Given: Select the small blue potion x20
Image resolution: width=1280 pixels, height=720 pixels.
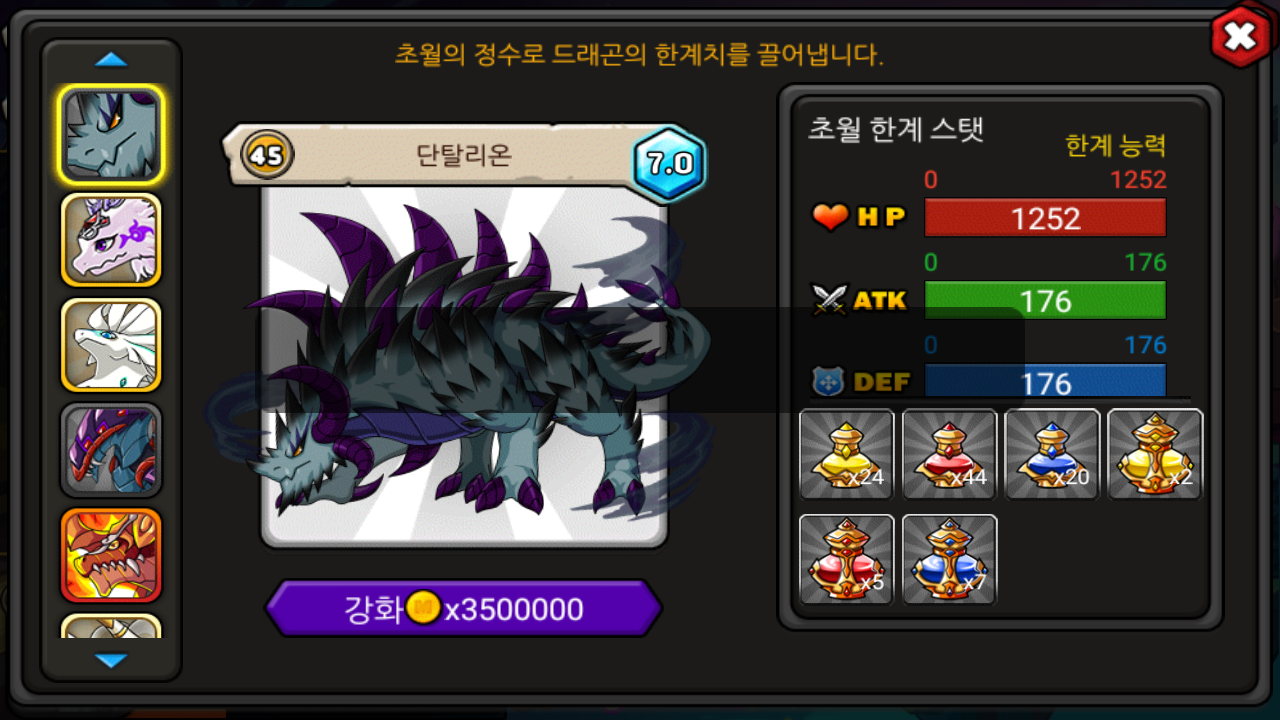Looking at the screenshot, I should (x=1052, y=454).
